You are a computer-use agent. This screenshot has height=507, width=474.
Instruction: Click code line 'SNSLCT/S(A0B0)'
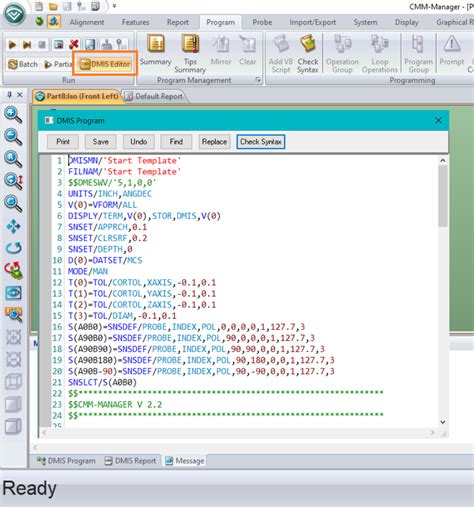(x=102, y=382)
